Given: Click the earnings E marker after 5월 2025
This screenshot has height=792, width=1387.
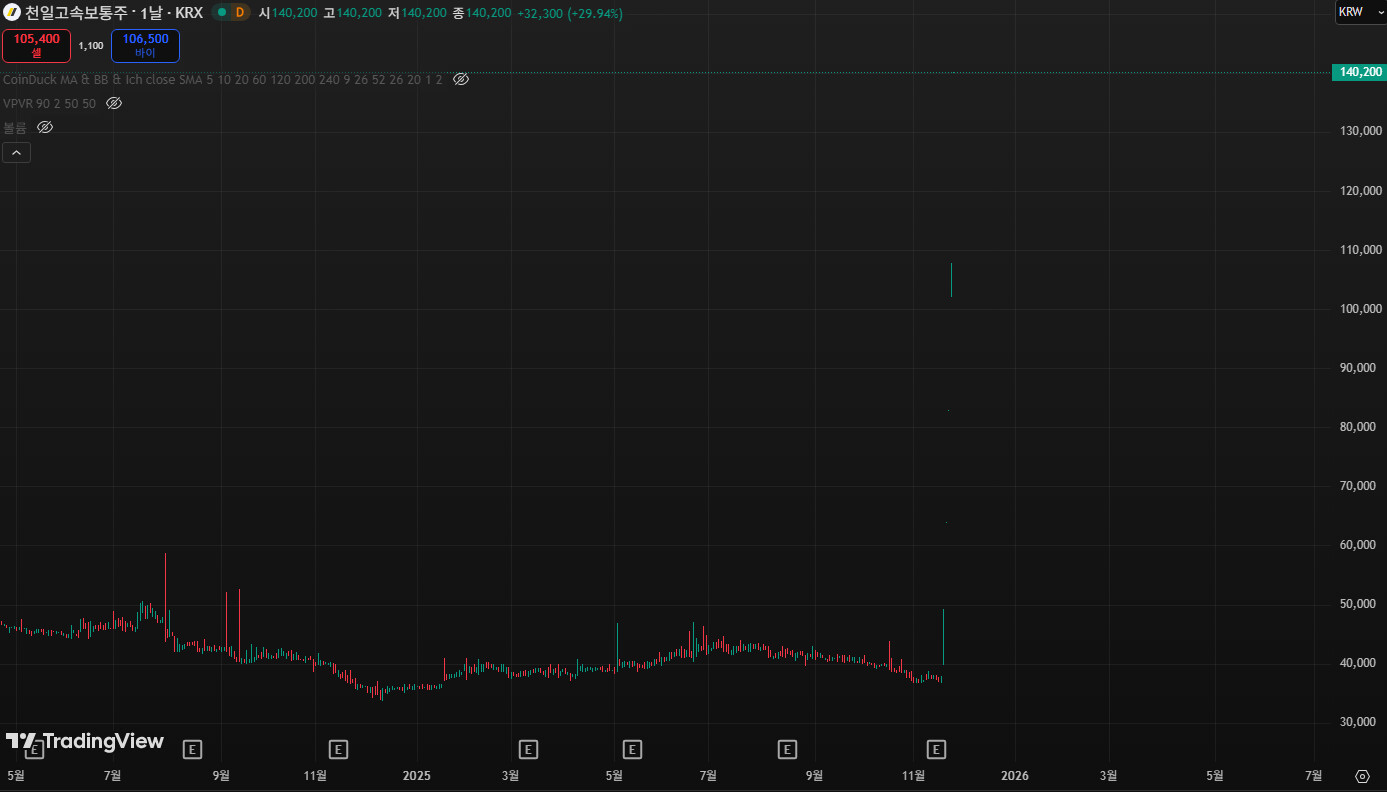Looking at the screenshot, I should pyautogui.click(x=632, y=748).
